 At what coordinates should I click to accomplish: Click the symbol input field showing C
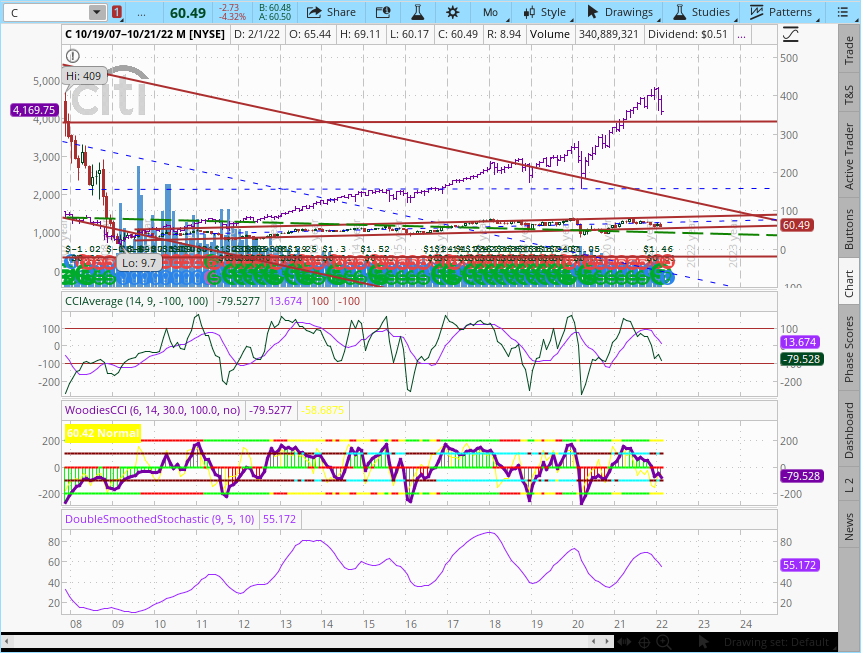45,12
